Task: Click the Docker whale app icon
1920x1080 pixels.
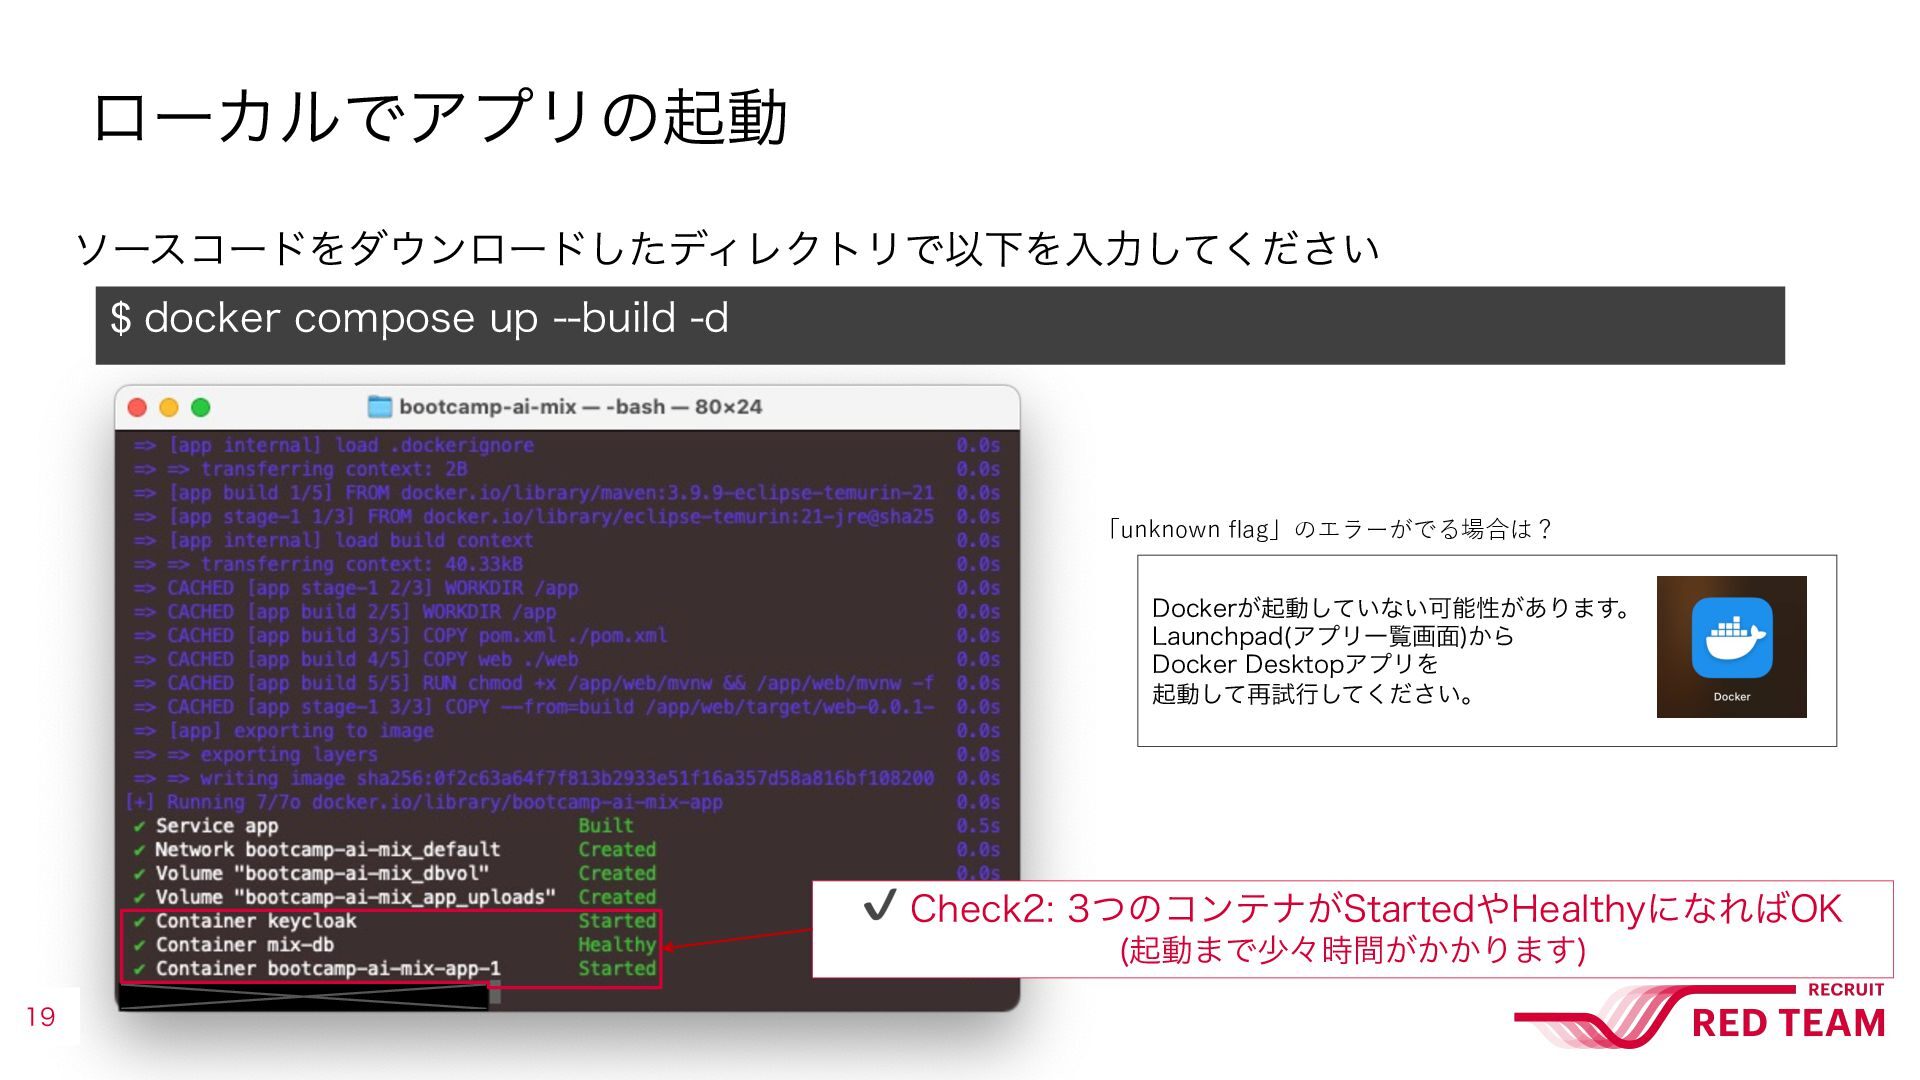Action: pyautogui.click(x=1732, y=638)
